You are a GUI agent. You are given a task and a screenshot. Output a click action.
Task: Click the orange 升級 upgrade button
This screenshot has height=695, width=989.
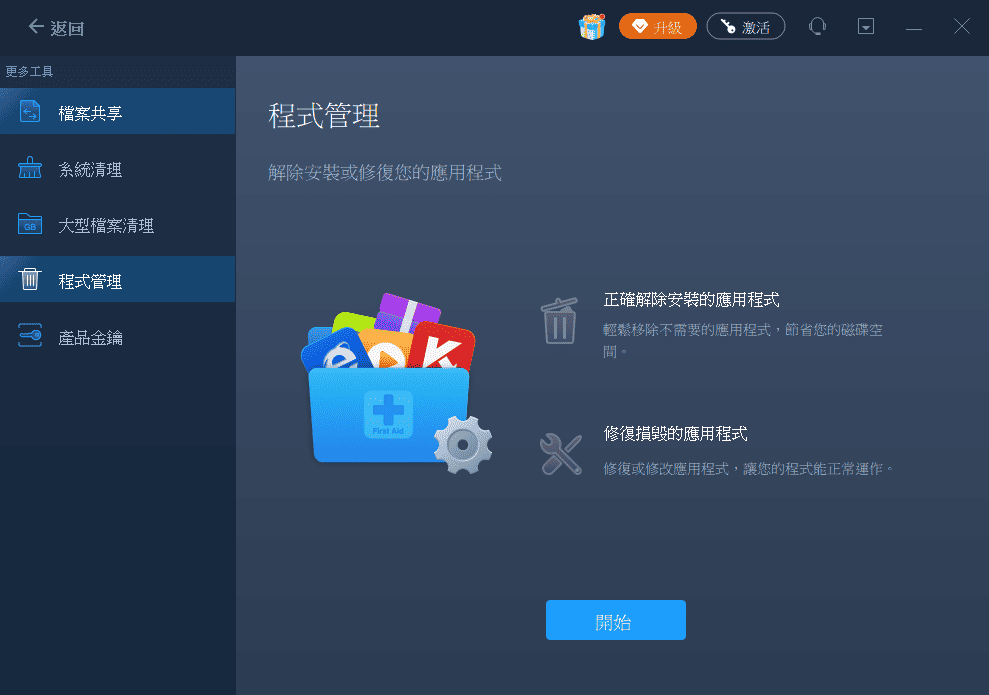coord(657,26)
